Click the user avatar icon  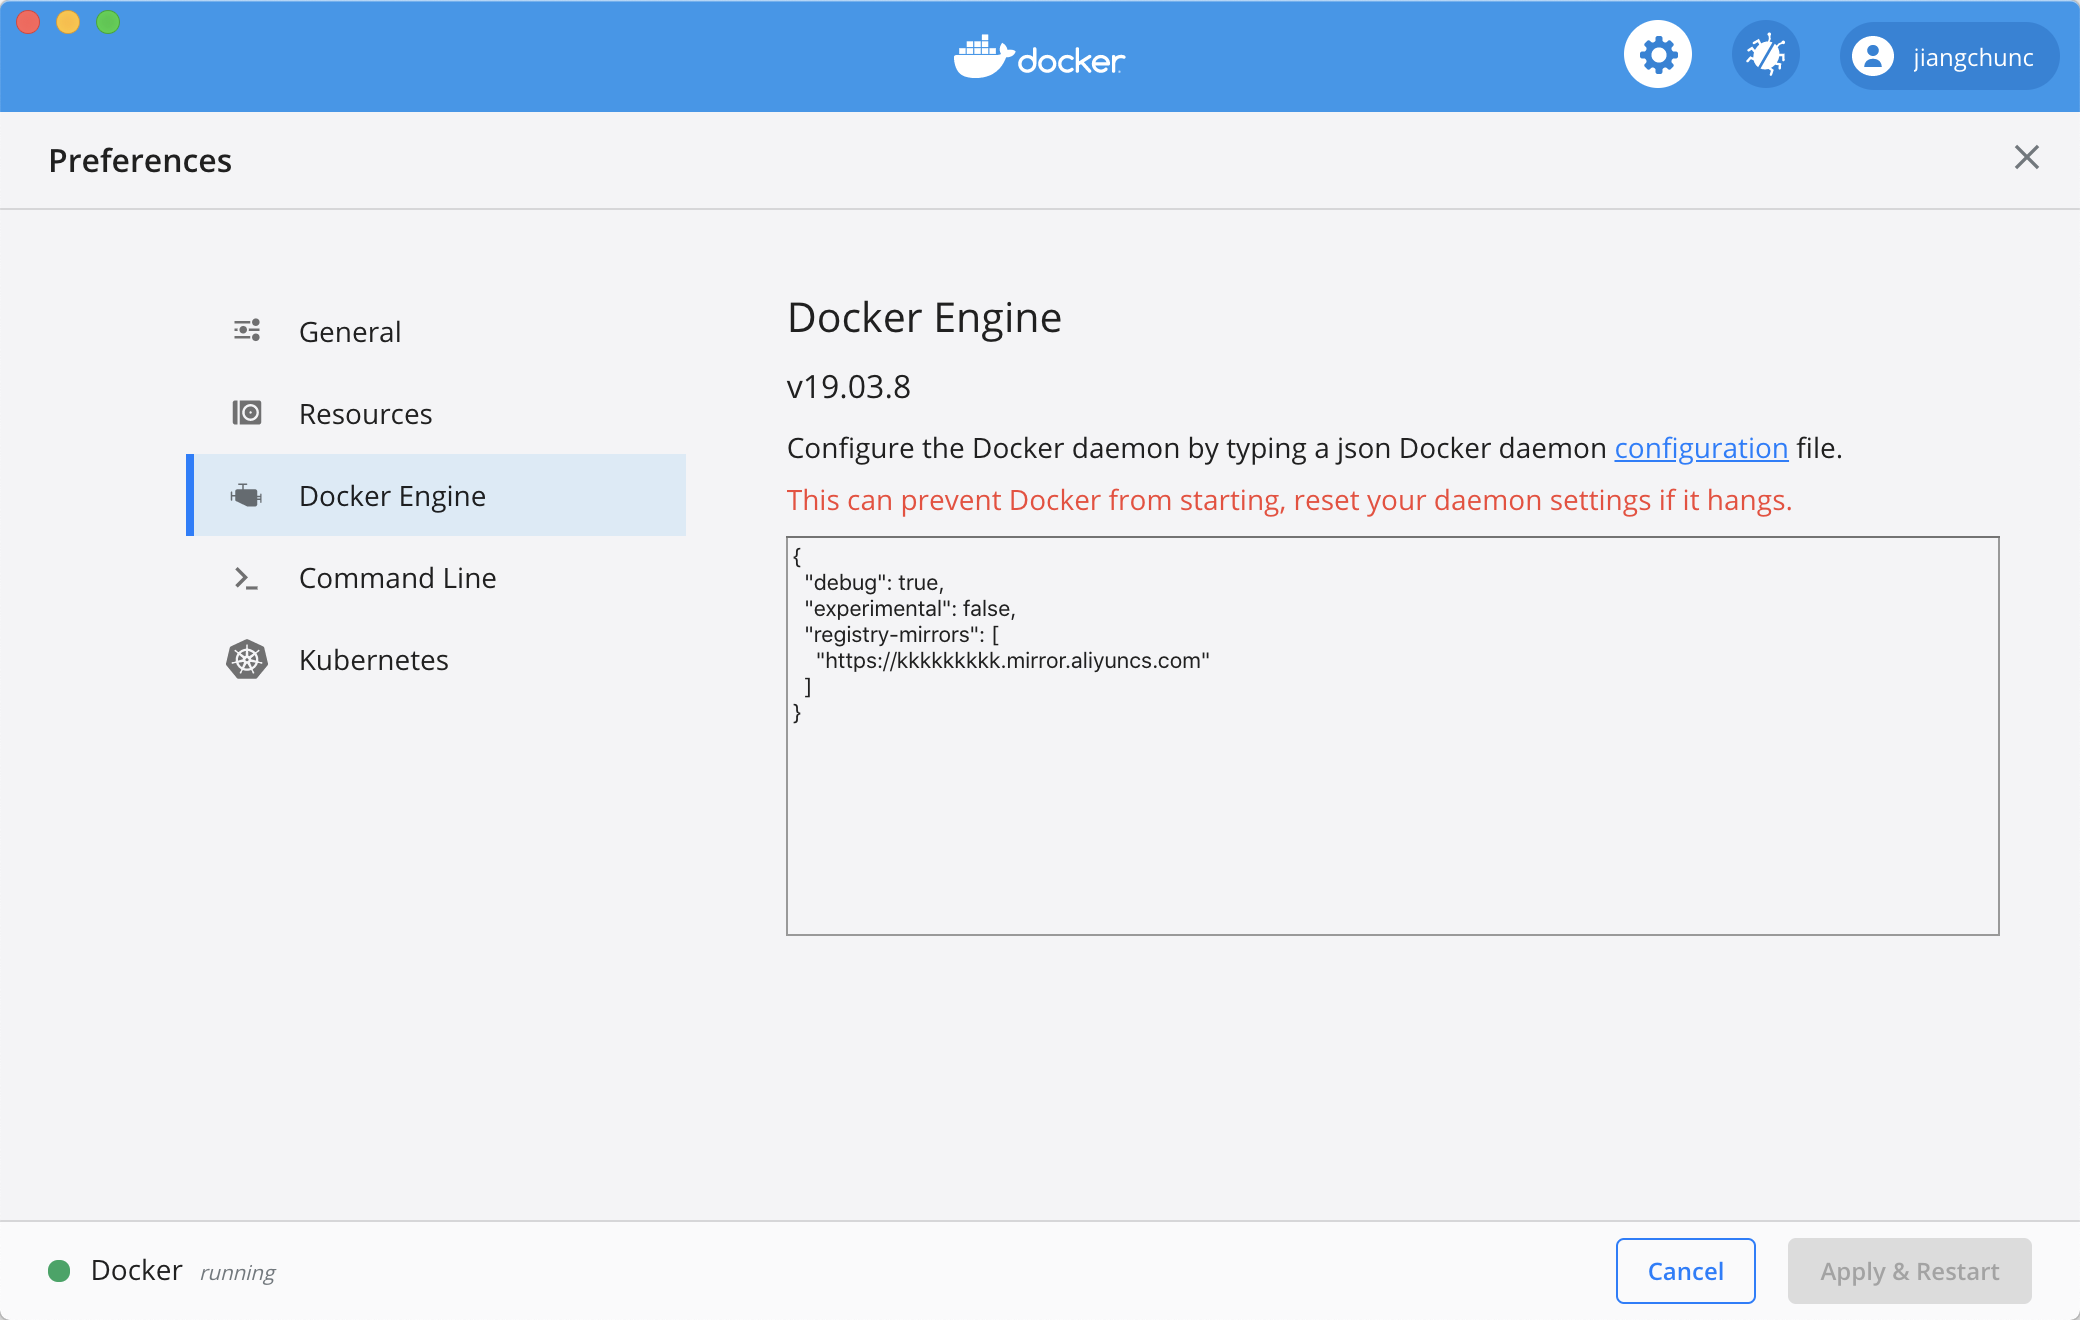click(1872, 56)
